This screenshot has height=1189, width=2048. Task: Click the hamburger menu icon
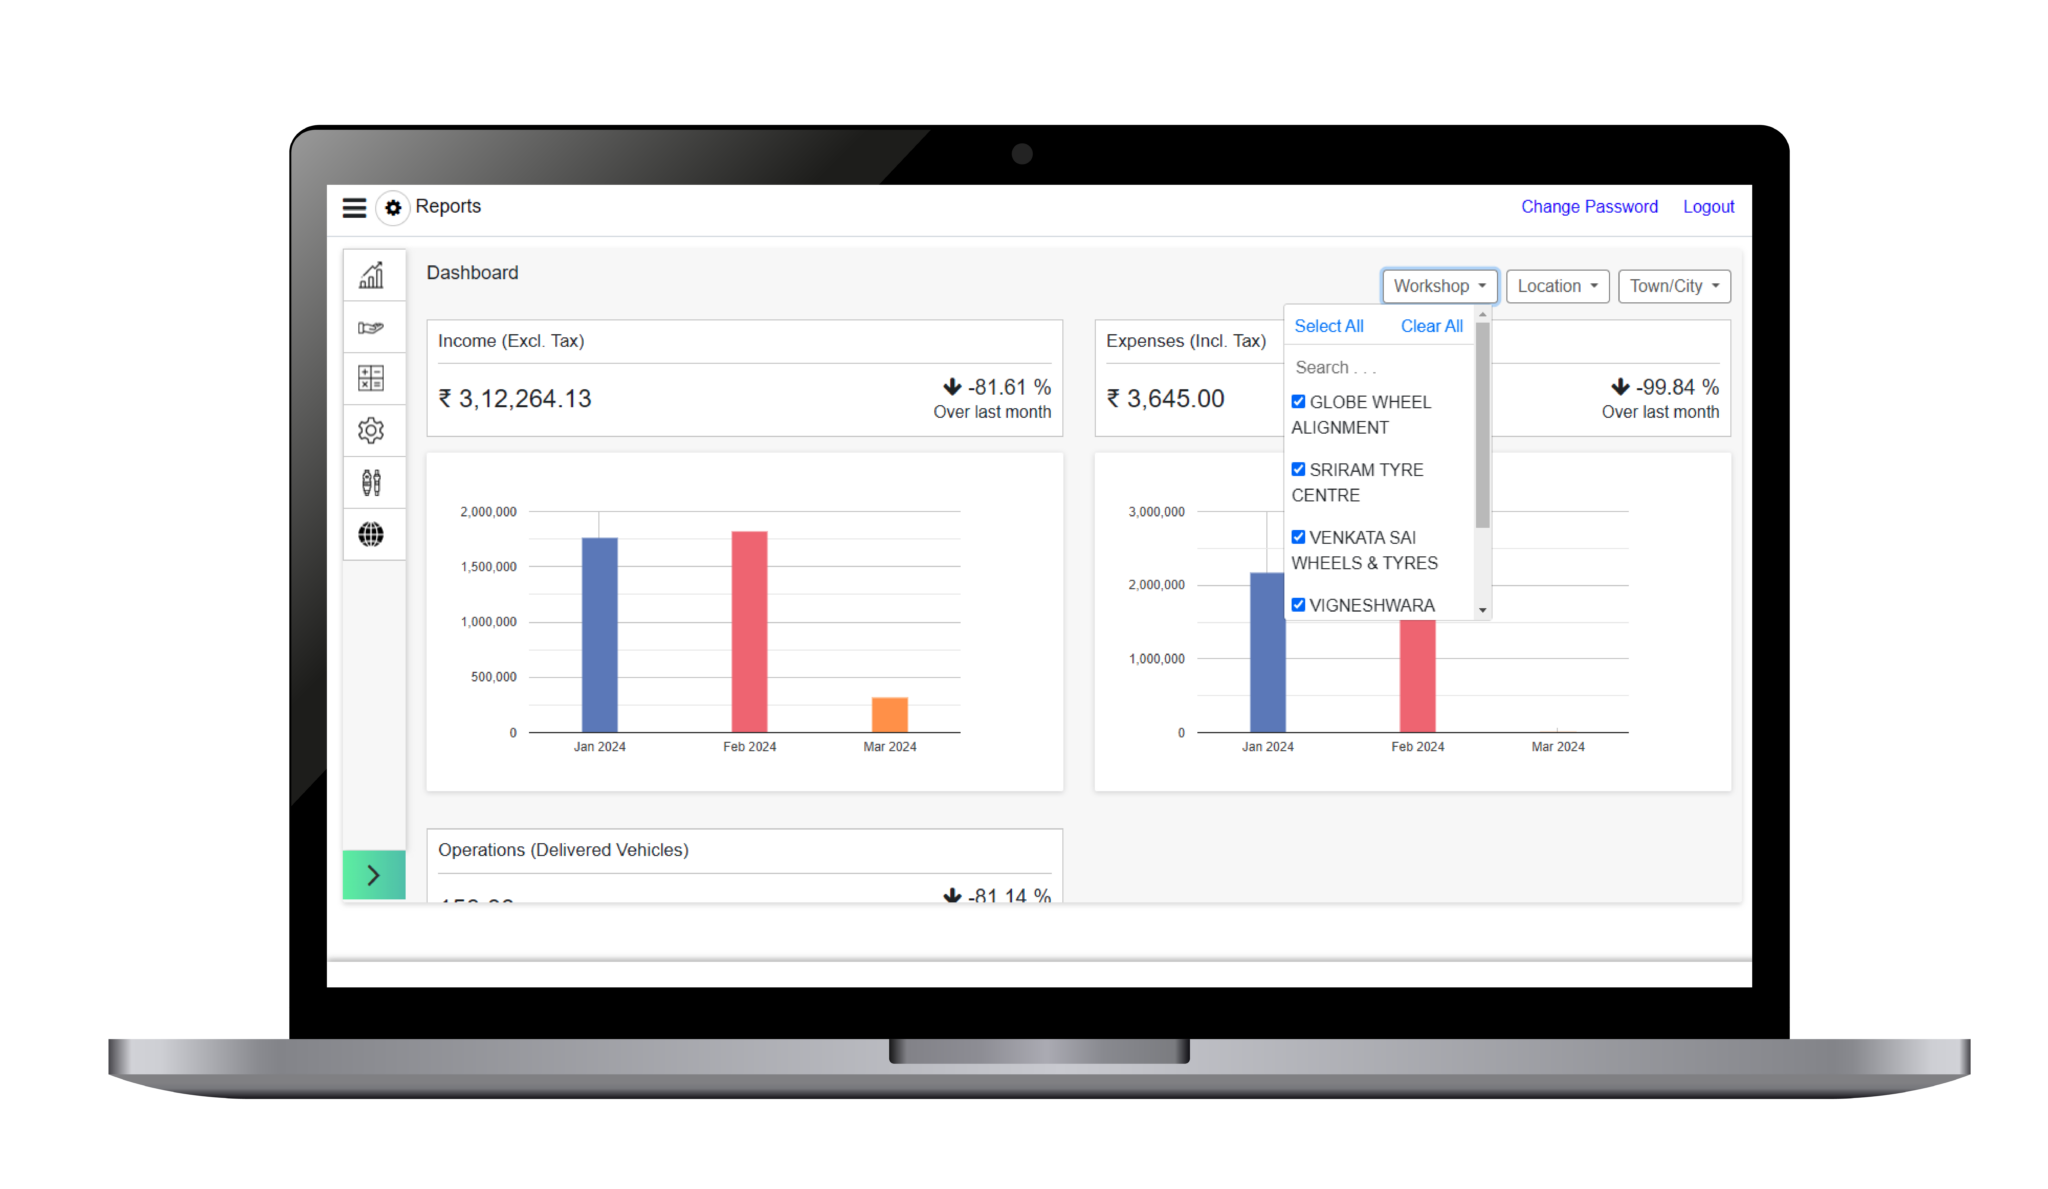point(354,205)
